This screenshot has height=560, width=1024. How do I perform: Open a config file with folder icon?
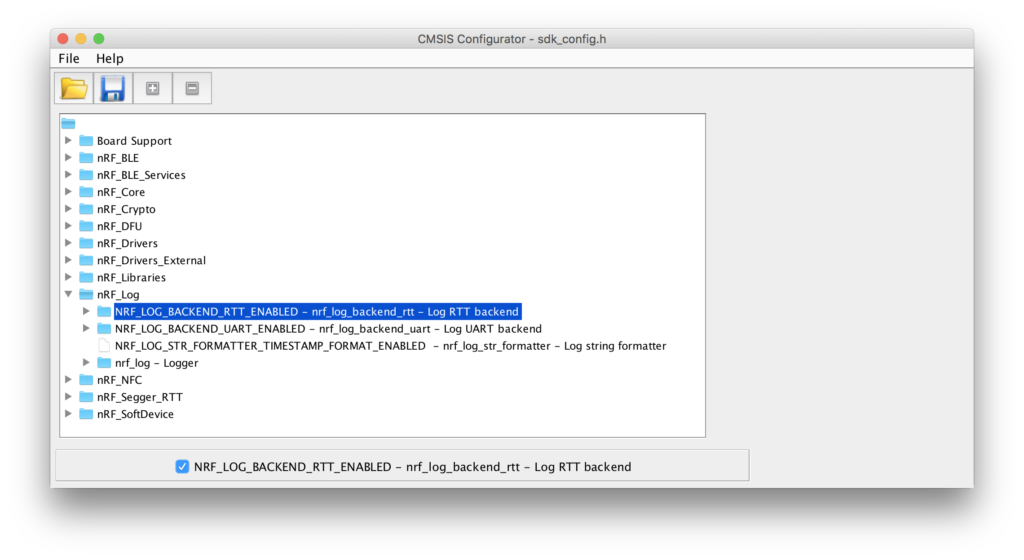(x=74, y=88)
